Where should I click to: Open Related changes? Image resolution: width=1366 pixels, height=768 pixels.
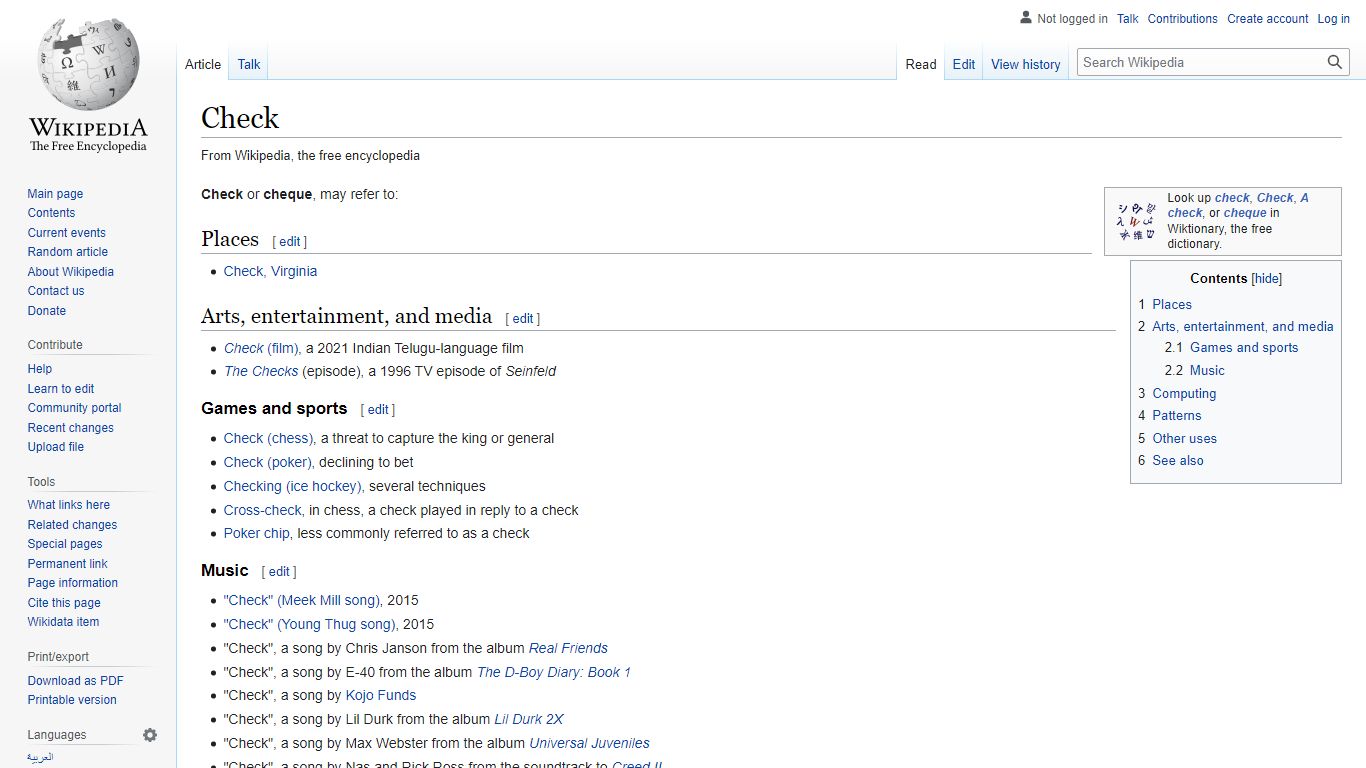tap(72, 525)
